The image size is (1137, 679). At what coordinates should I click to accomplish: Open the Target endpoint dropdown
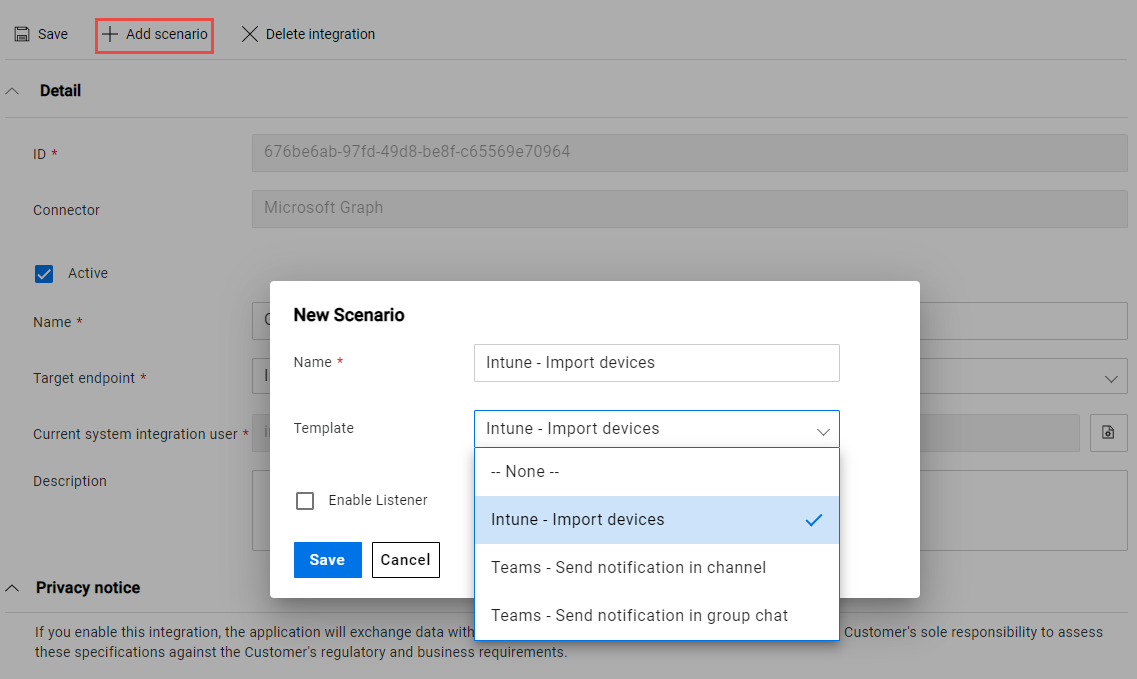[1110, 377]
